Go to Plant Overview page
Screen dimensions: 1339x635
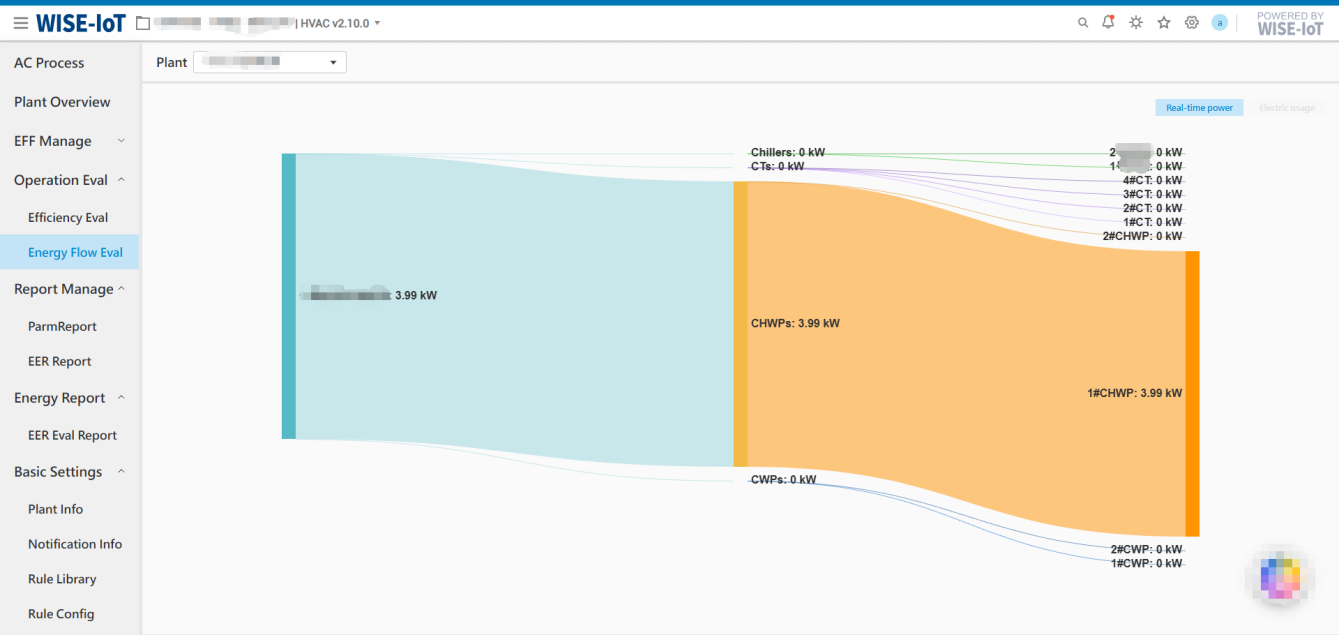62,102
